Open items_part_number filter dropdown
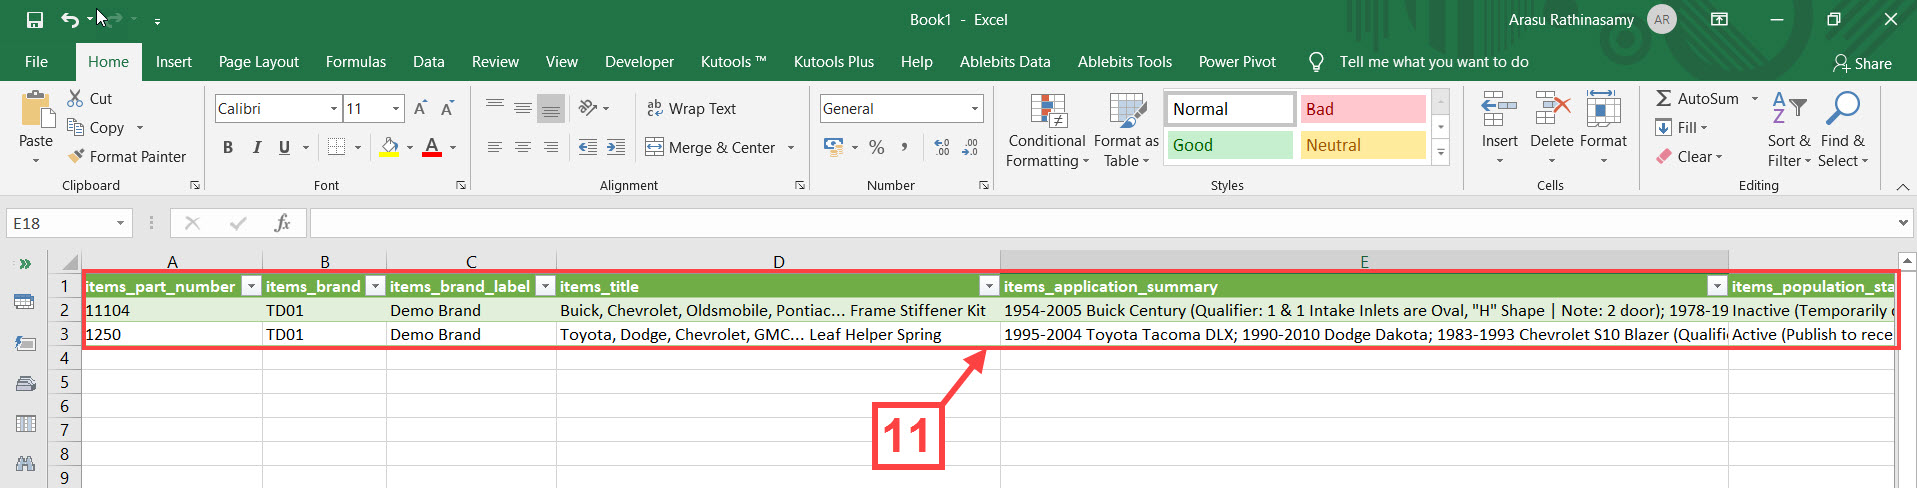1917x488 pixels. (x=252, y=286)
